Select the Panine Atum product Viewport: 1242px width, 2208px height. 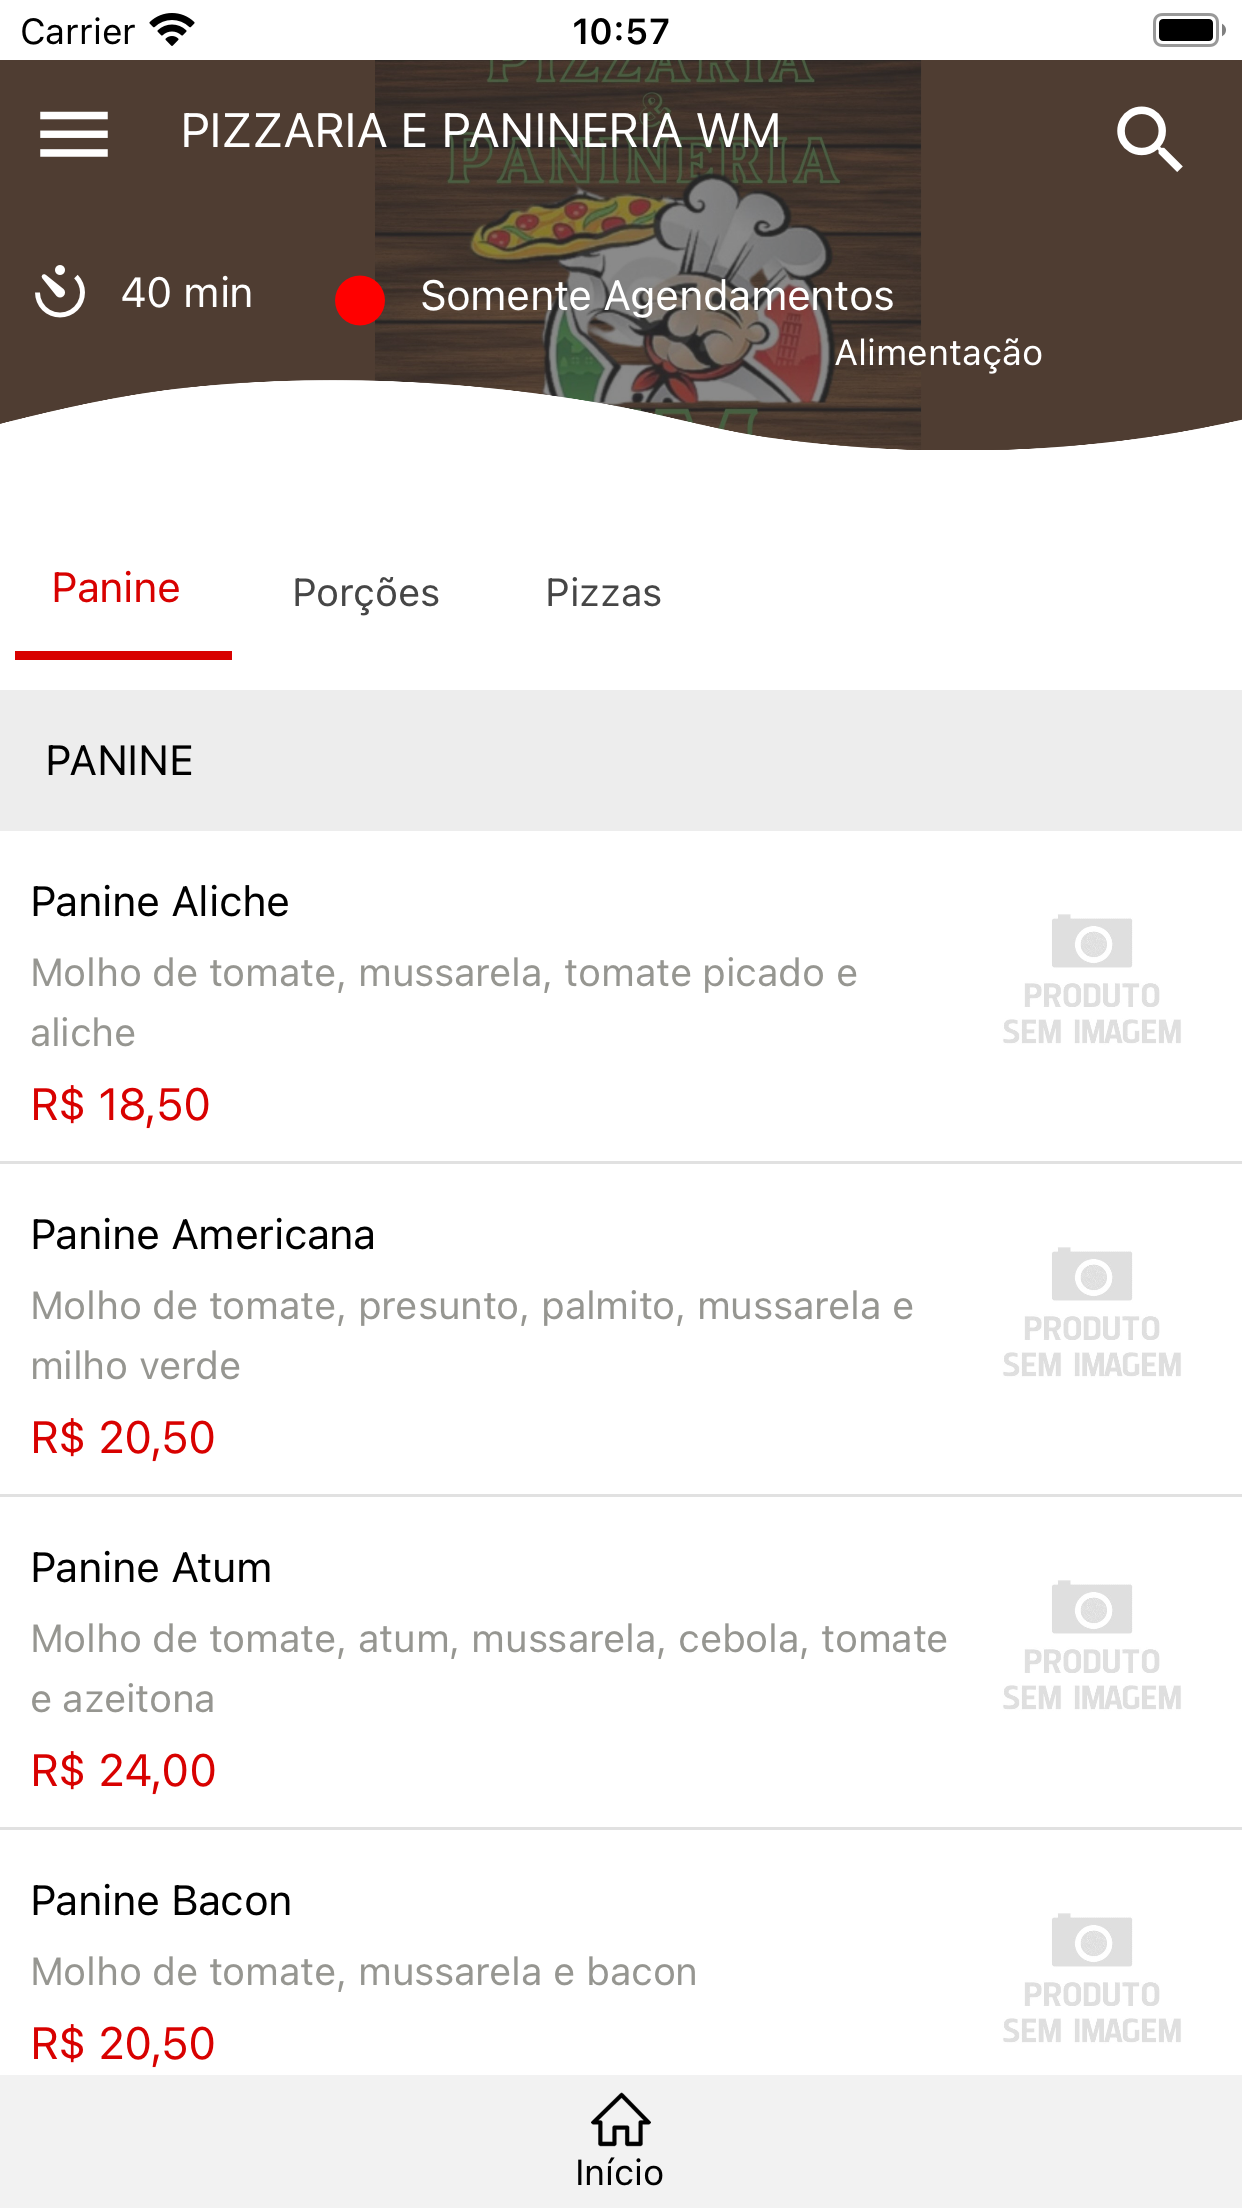tap(621, 1663)
